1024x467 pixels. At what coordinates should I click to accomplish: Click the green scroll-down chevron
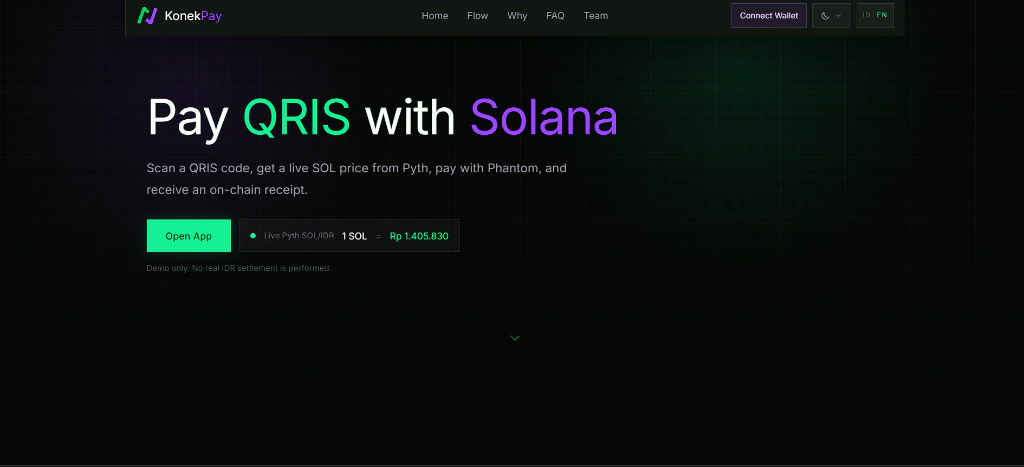515,338
